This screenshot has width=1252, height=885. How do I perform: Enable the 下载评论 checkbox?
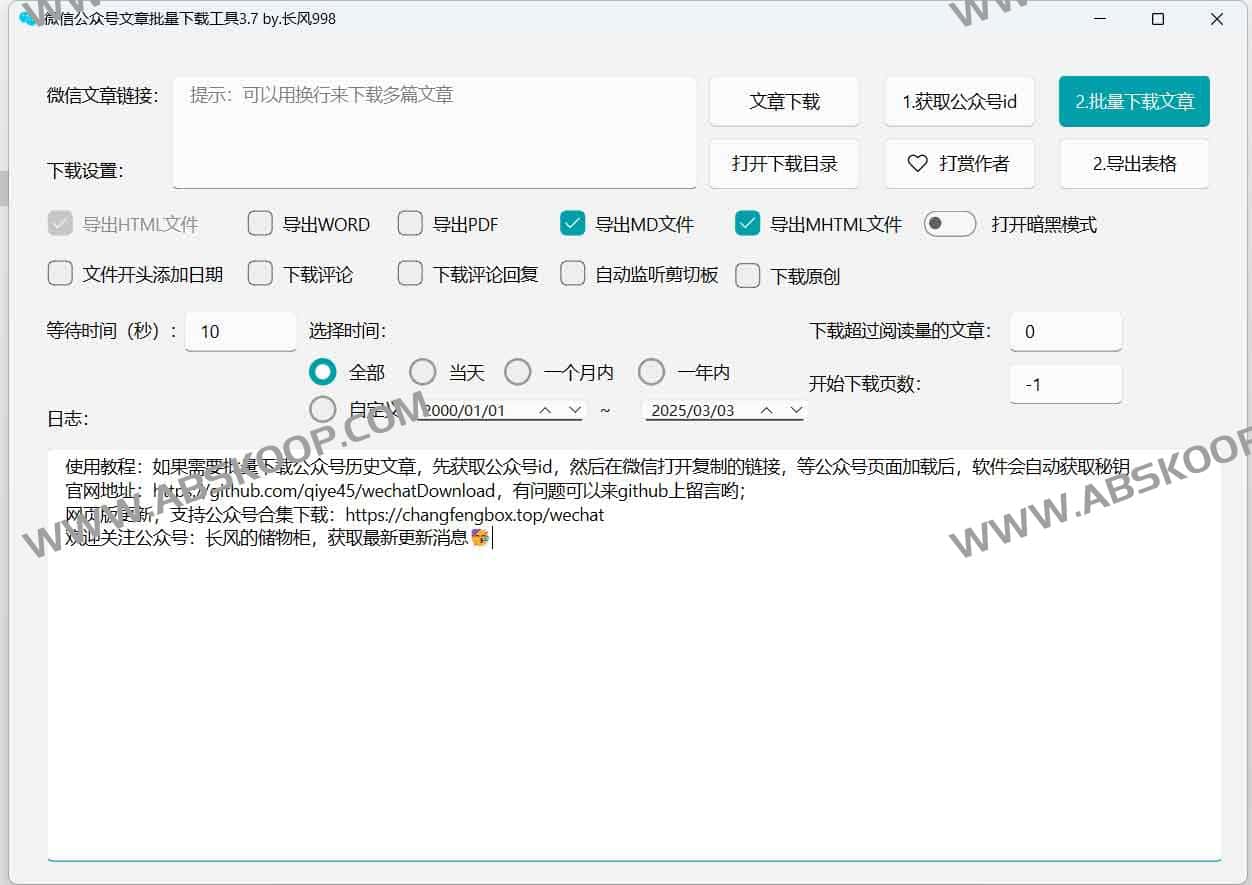(260, 274)
